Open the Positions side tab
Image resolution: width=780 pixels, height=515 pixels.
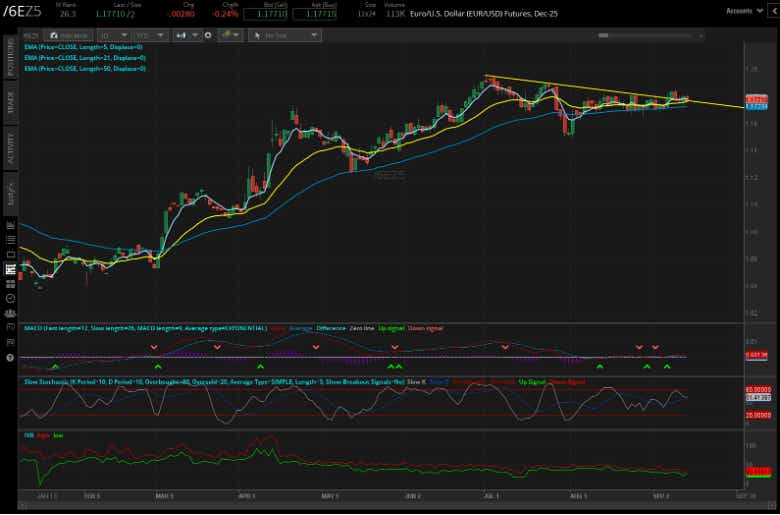[x=10, y=65]
